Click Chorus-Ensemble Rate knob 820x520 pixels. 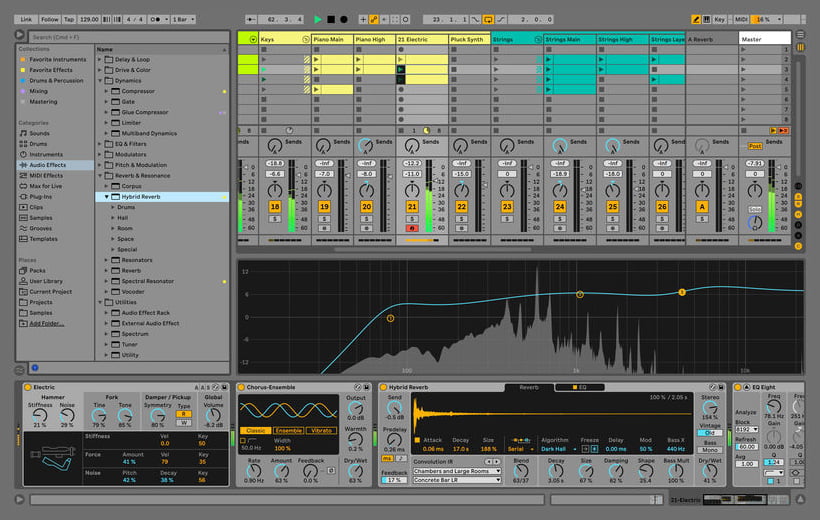pyautogui.click(x=254, y=471)
